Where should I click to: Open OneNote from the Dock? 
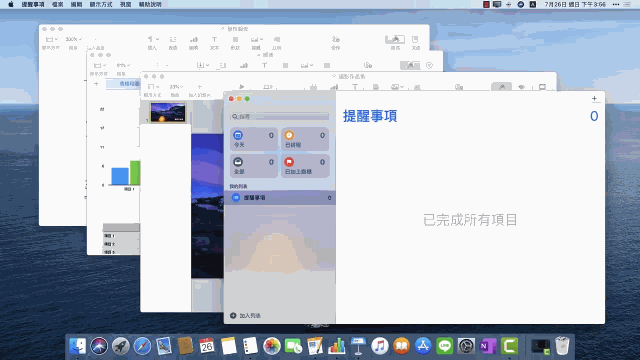488,346
